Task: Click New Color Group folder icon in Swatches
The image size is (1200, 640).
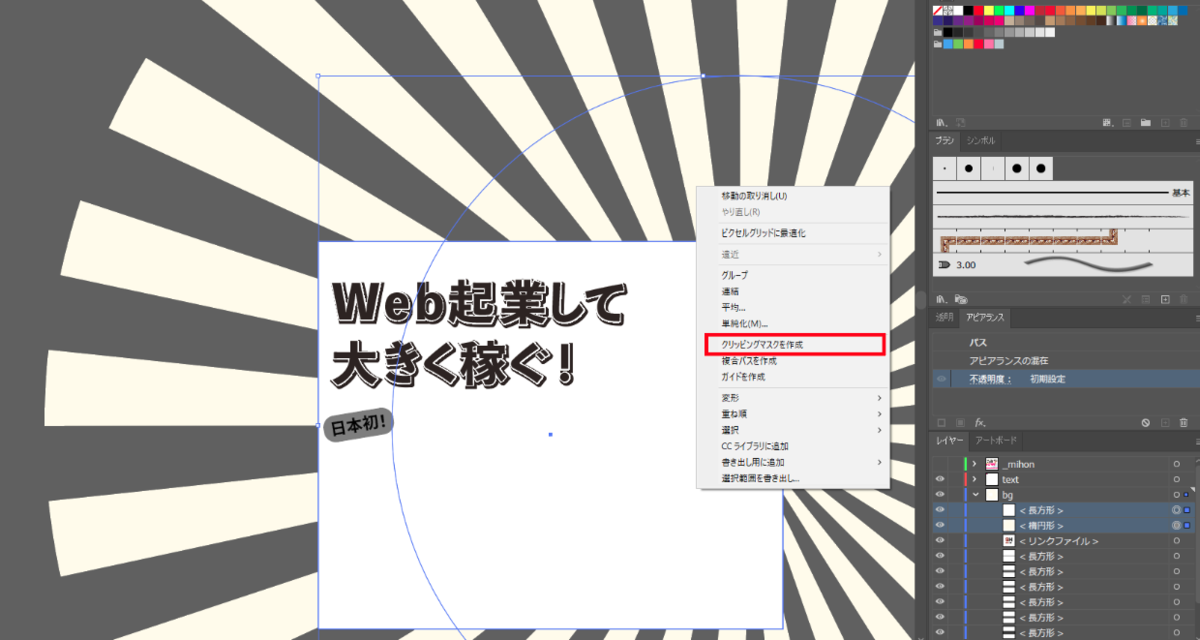Action: click(1146, 123)
